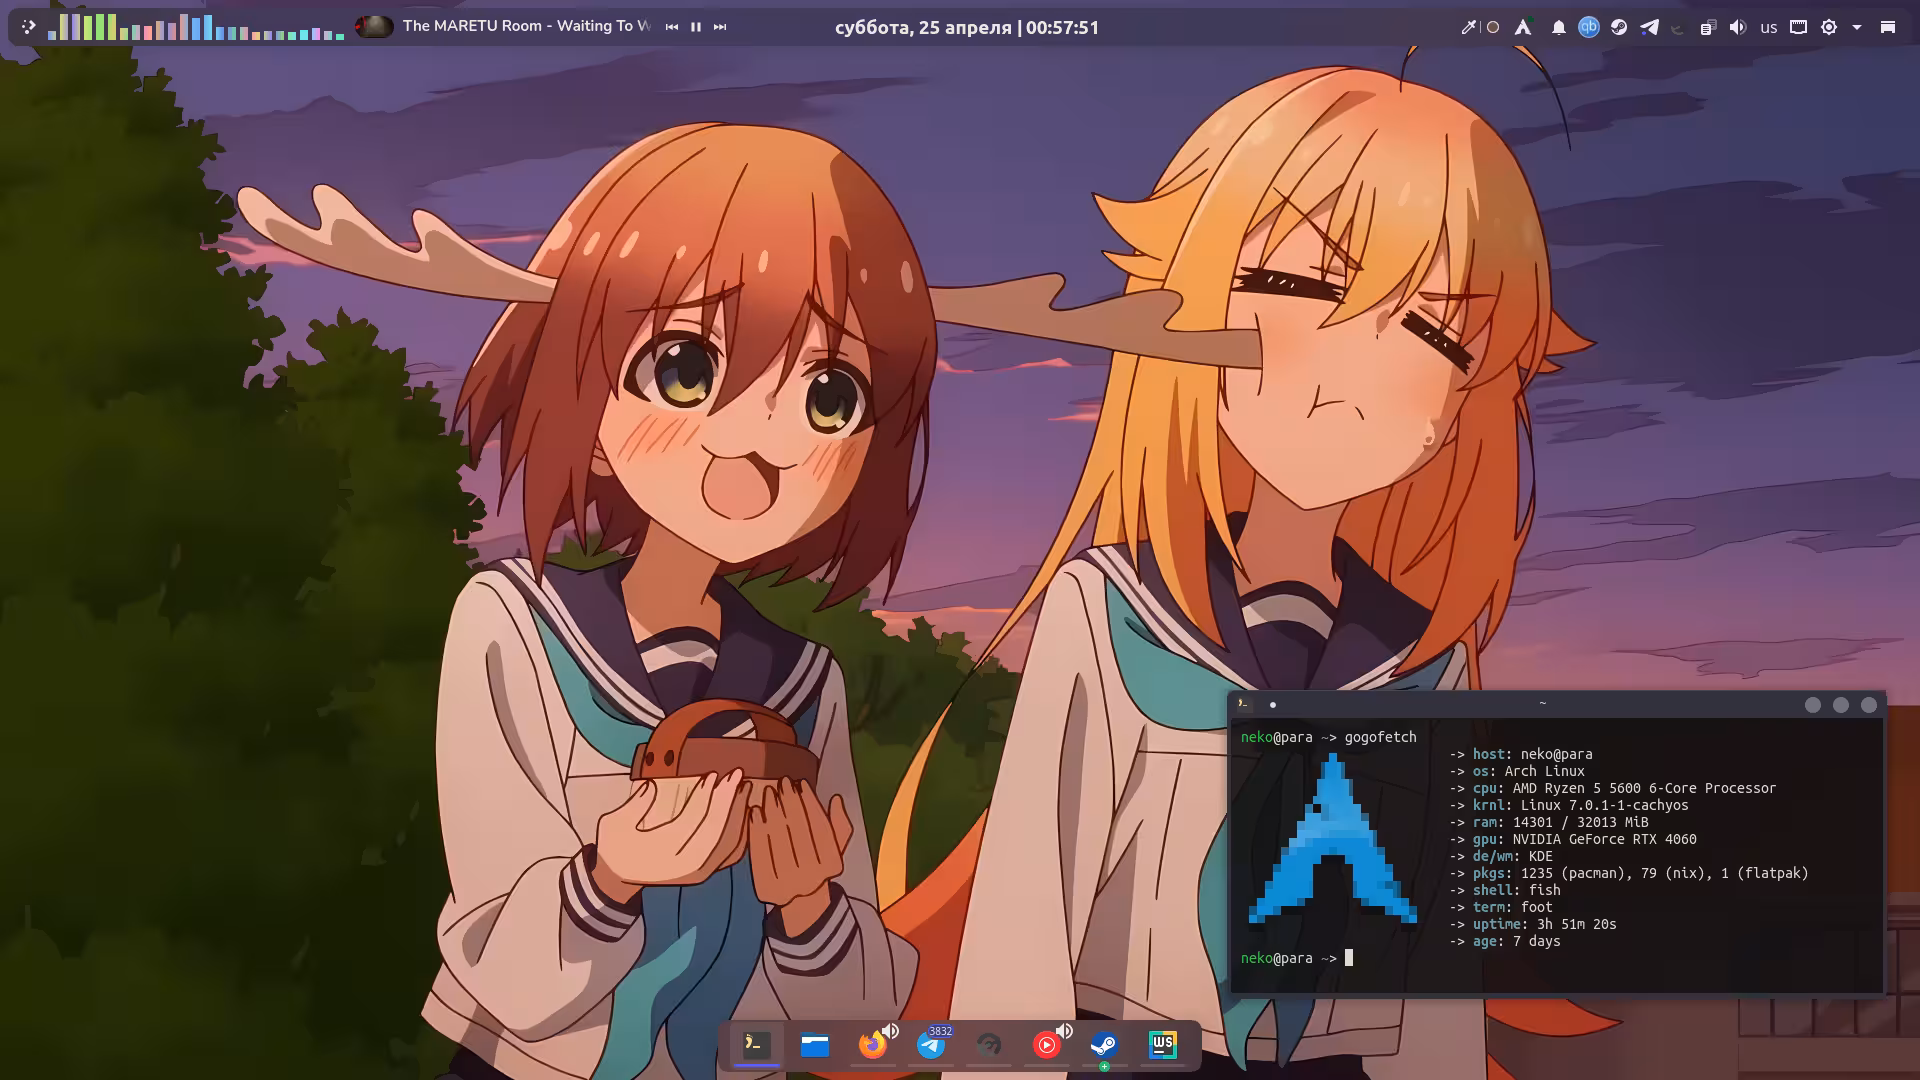Image resolution: width=1920 pixels, height=1080 pixels.
Task: Close the terminal window
Action: click(1869, 705)
